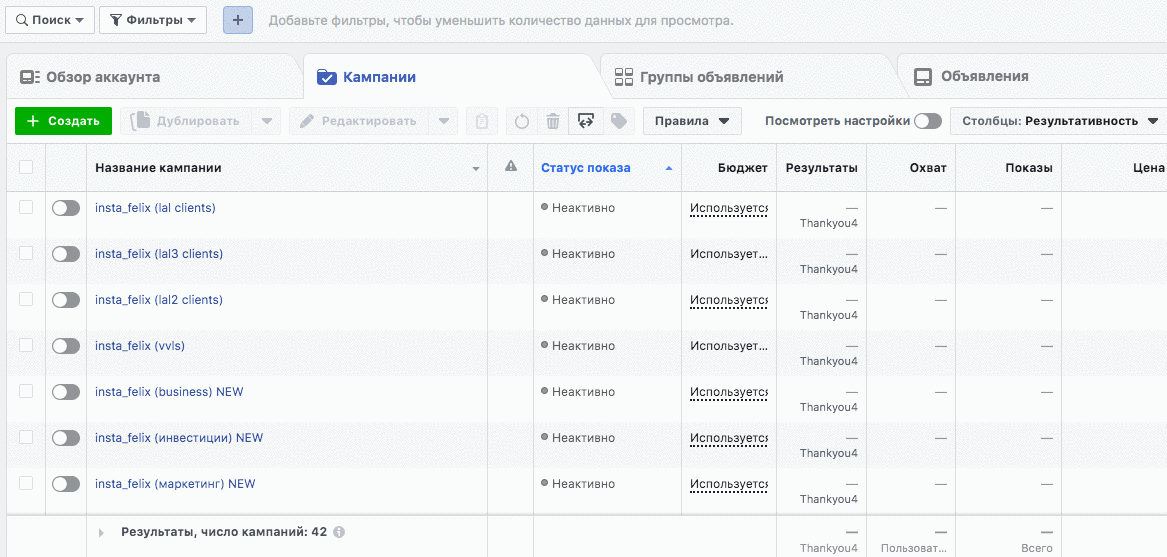Open the Дублировать dropdown arrow

coord(266,121)
